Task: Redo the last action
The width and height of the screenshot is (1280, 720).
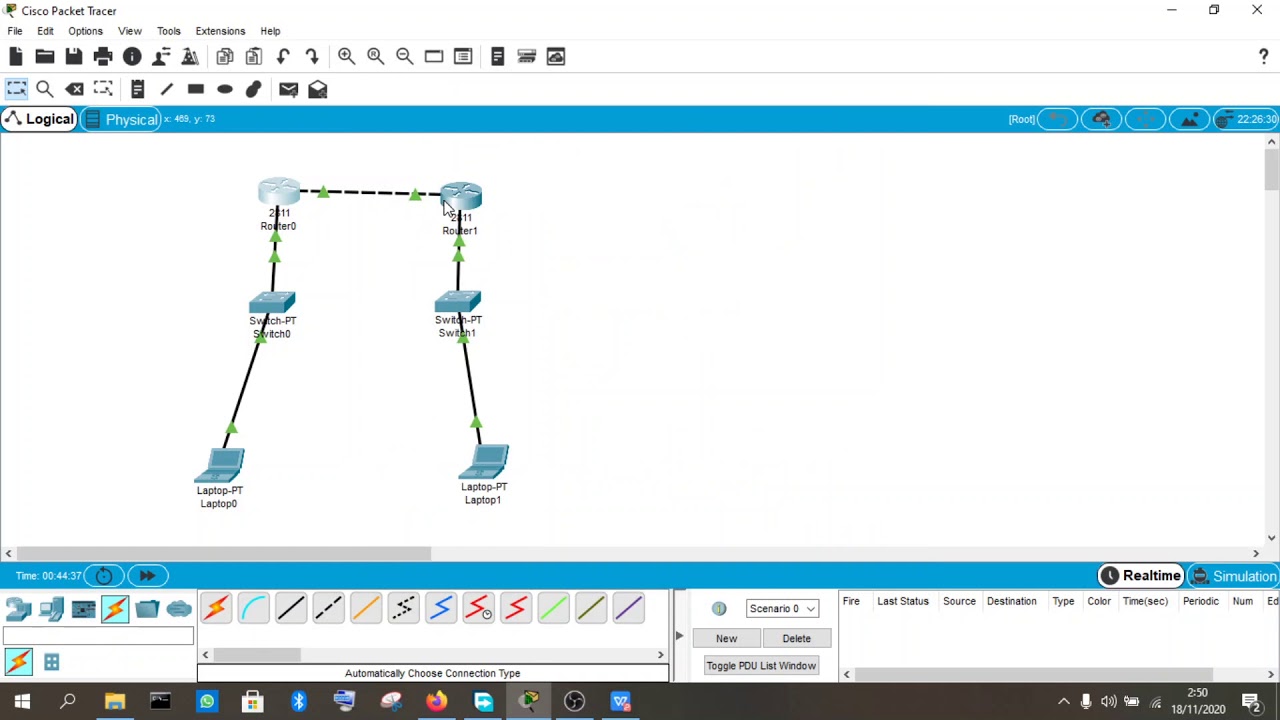Action: coord(312,57)
